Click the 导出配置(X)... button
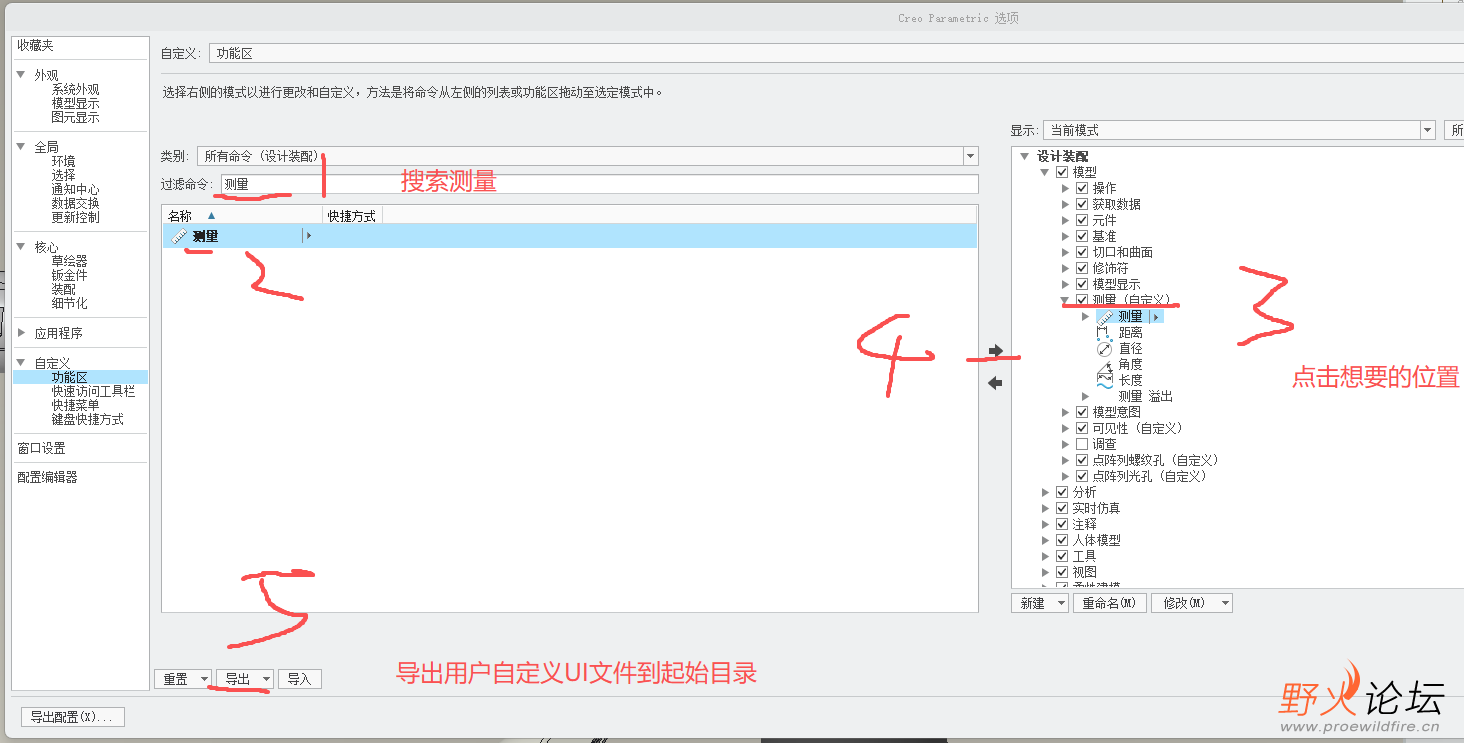The image size is (1464, 743). pos(73,716)
